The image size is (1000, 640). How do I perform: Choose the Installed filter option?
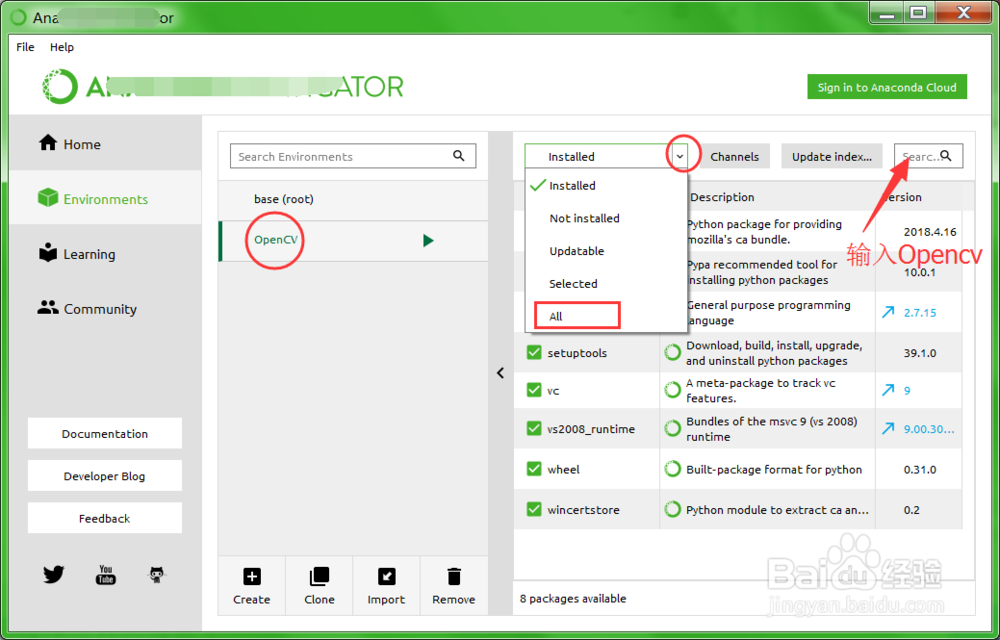click(606, 185)
